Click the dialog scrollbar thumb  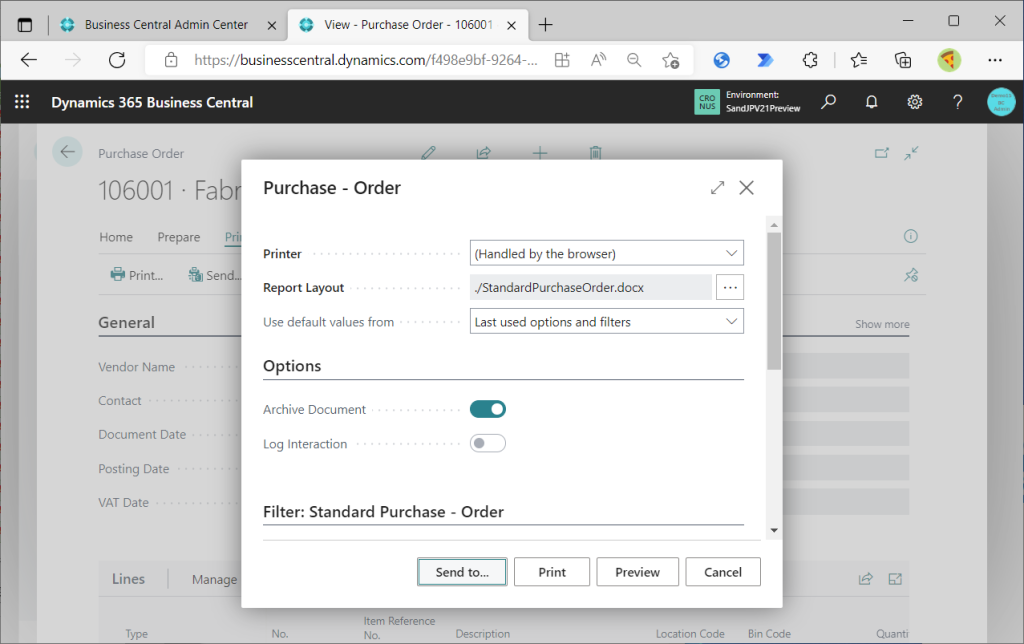(x=774, y=300)
